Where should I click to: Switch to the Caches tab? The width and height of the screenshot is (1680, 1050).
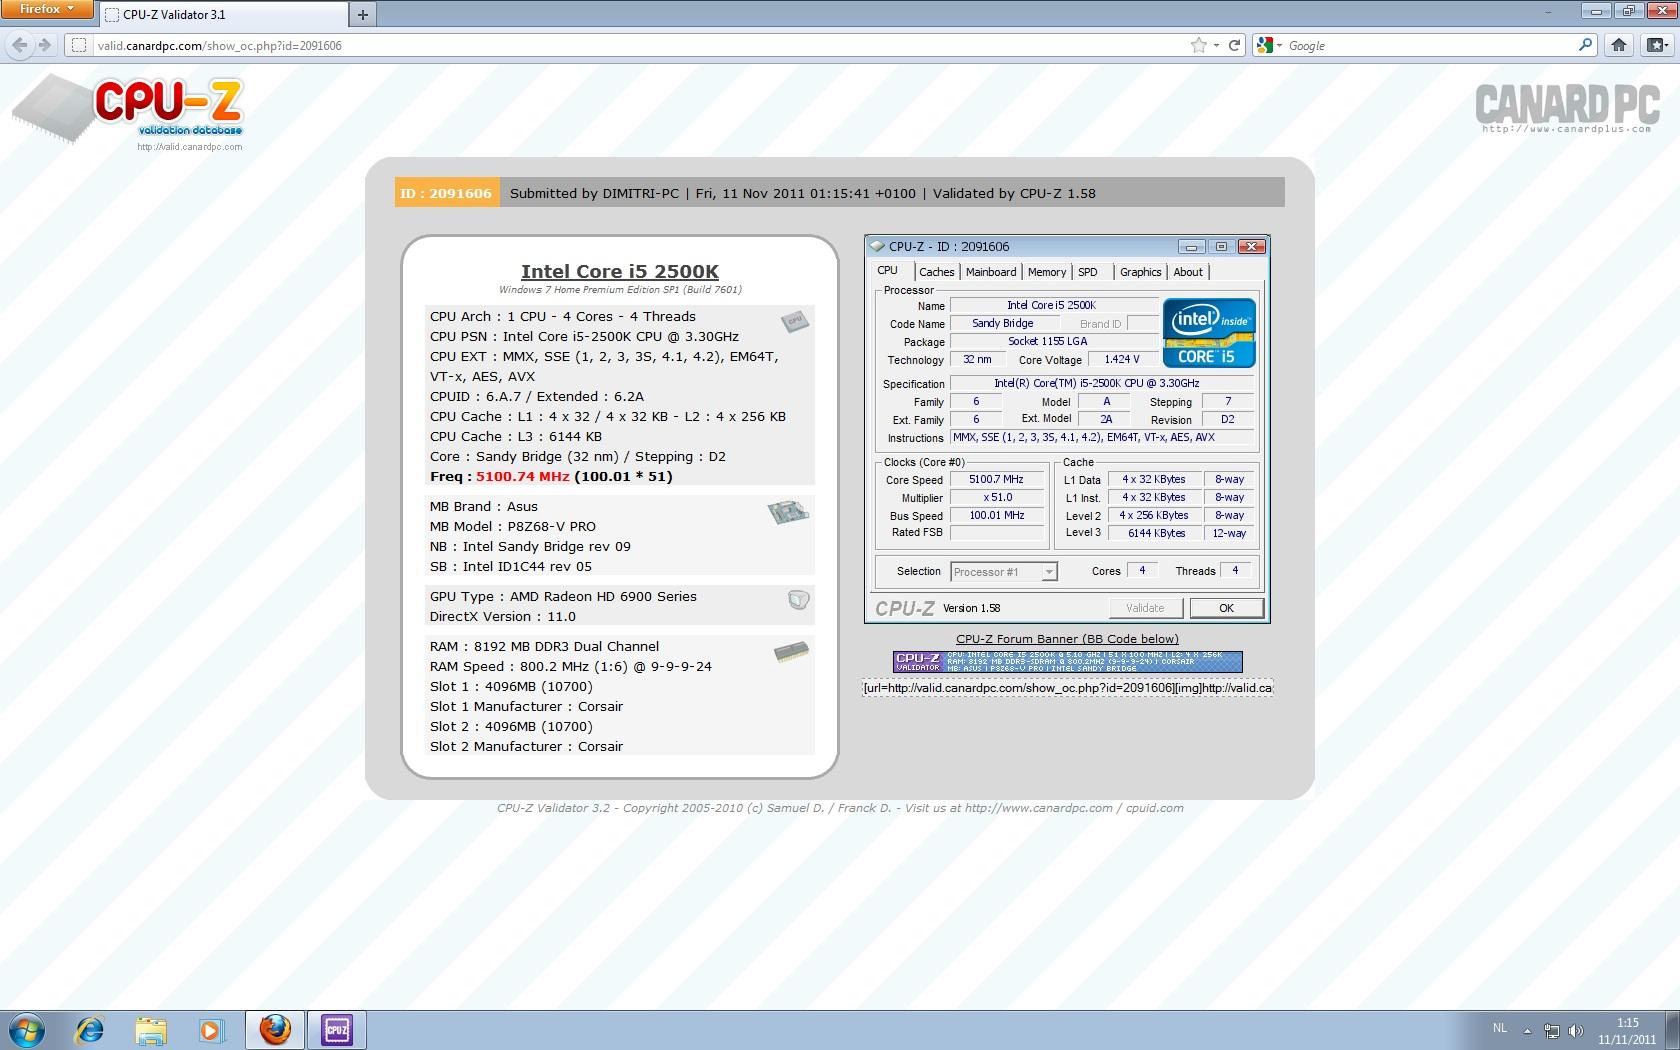tap(937, 272)
